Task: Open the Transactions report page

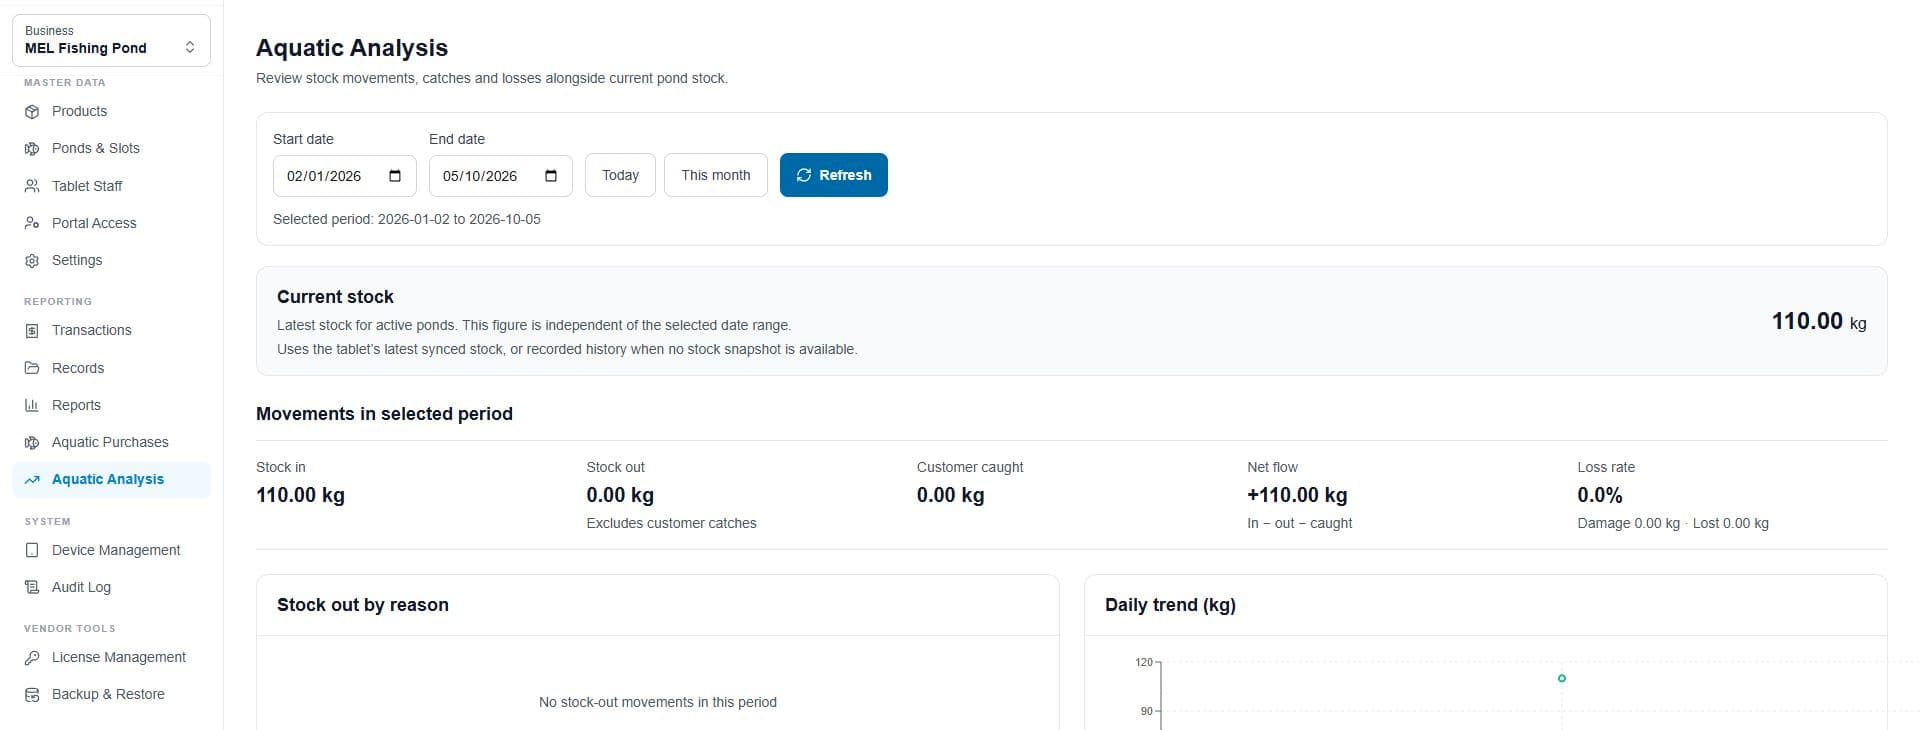Action: point(111,330)
